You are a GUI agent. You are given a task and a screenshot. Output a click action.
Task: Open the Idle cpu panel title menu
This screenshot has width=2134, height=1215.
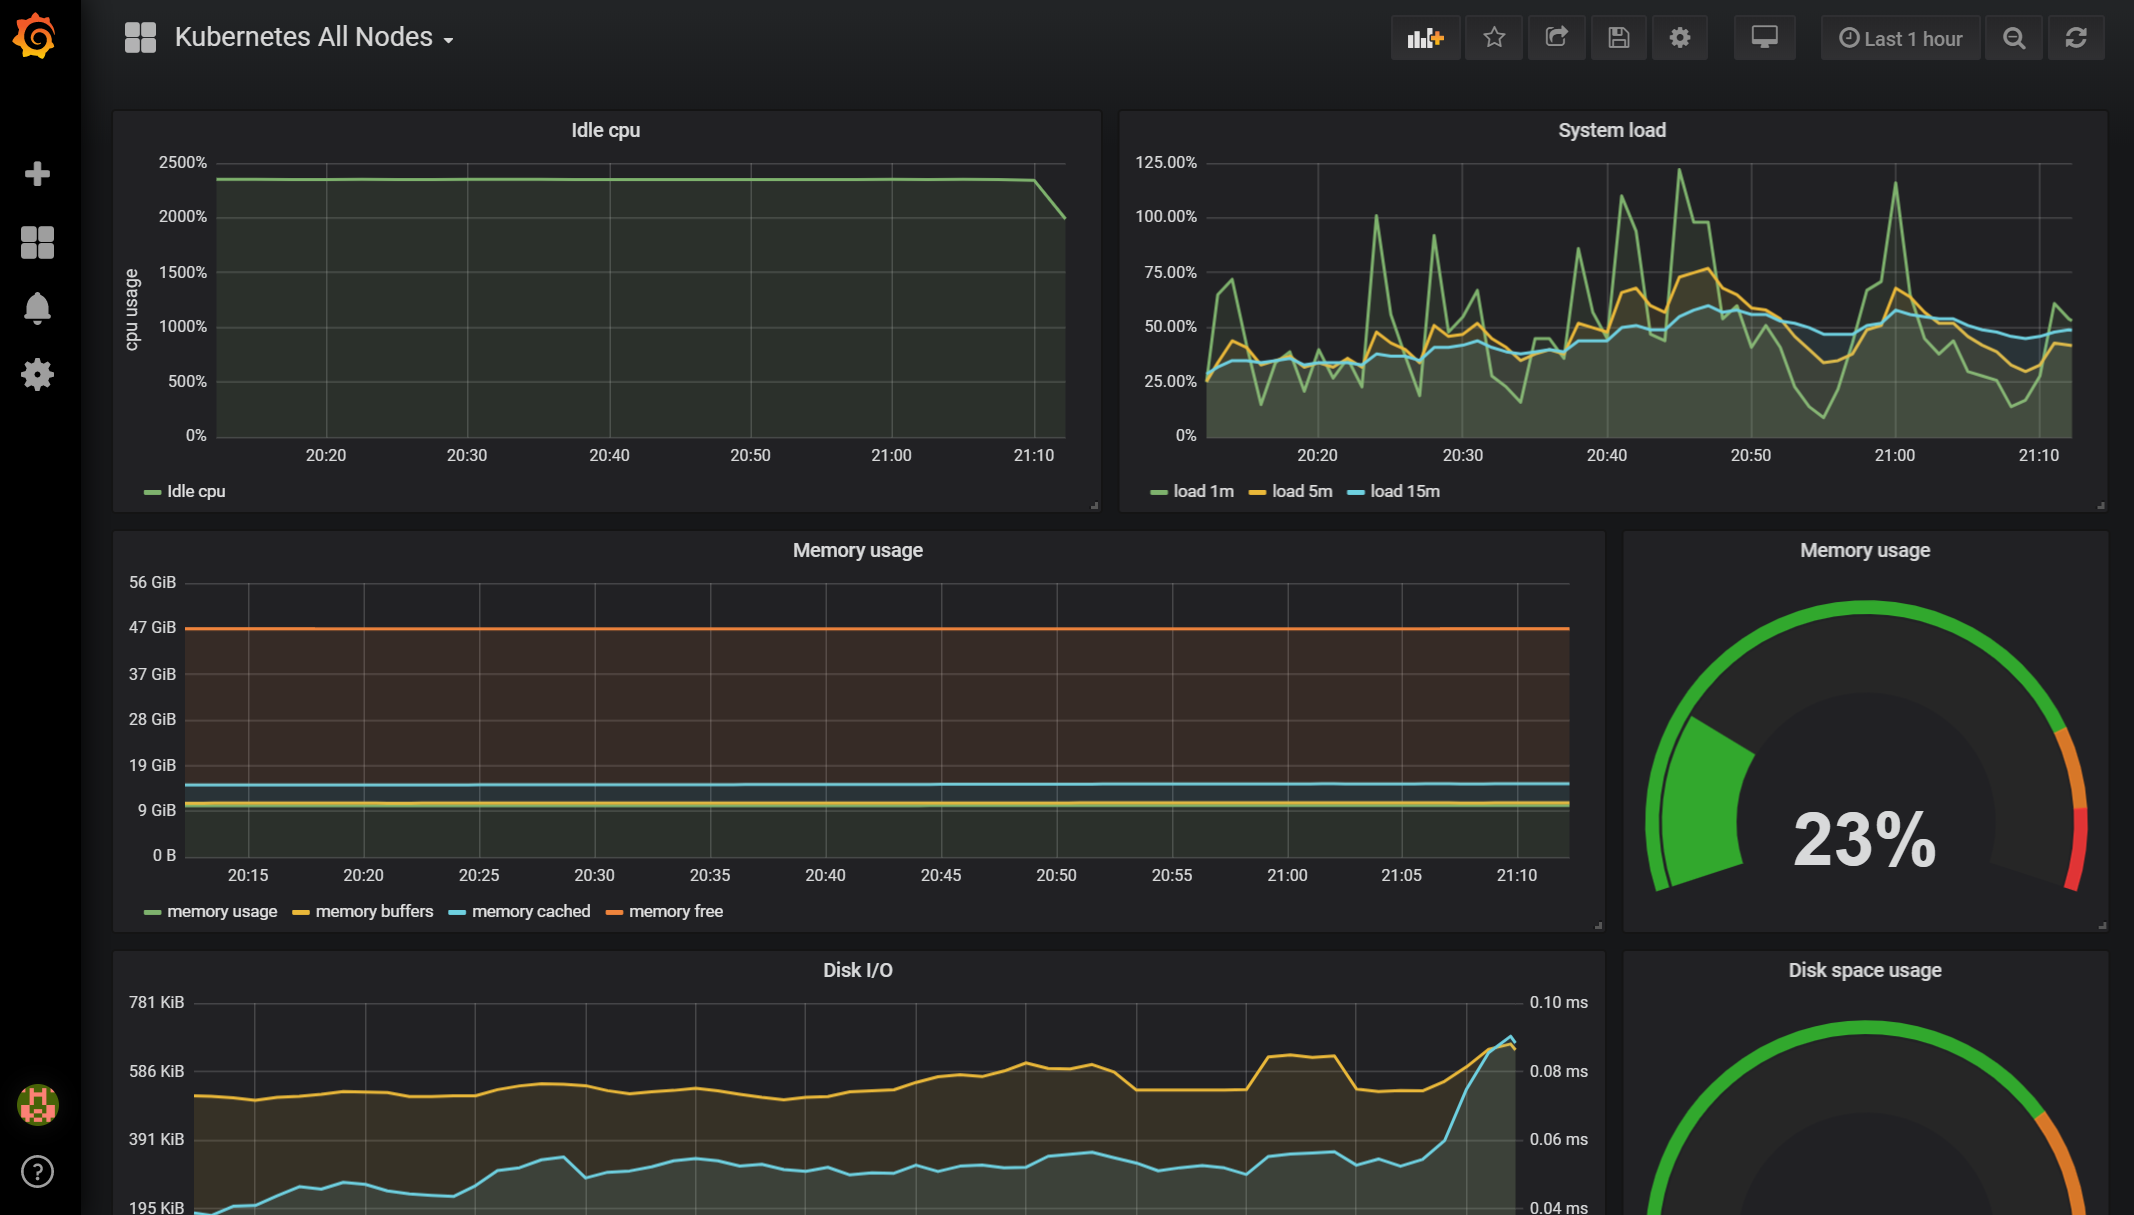pos(605,130)
